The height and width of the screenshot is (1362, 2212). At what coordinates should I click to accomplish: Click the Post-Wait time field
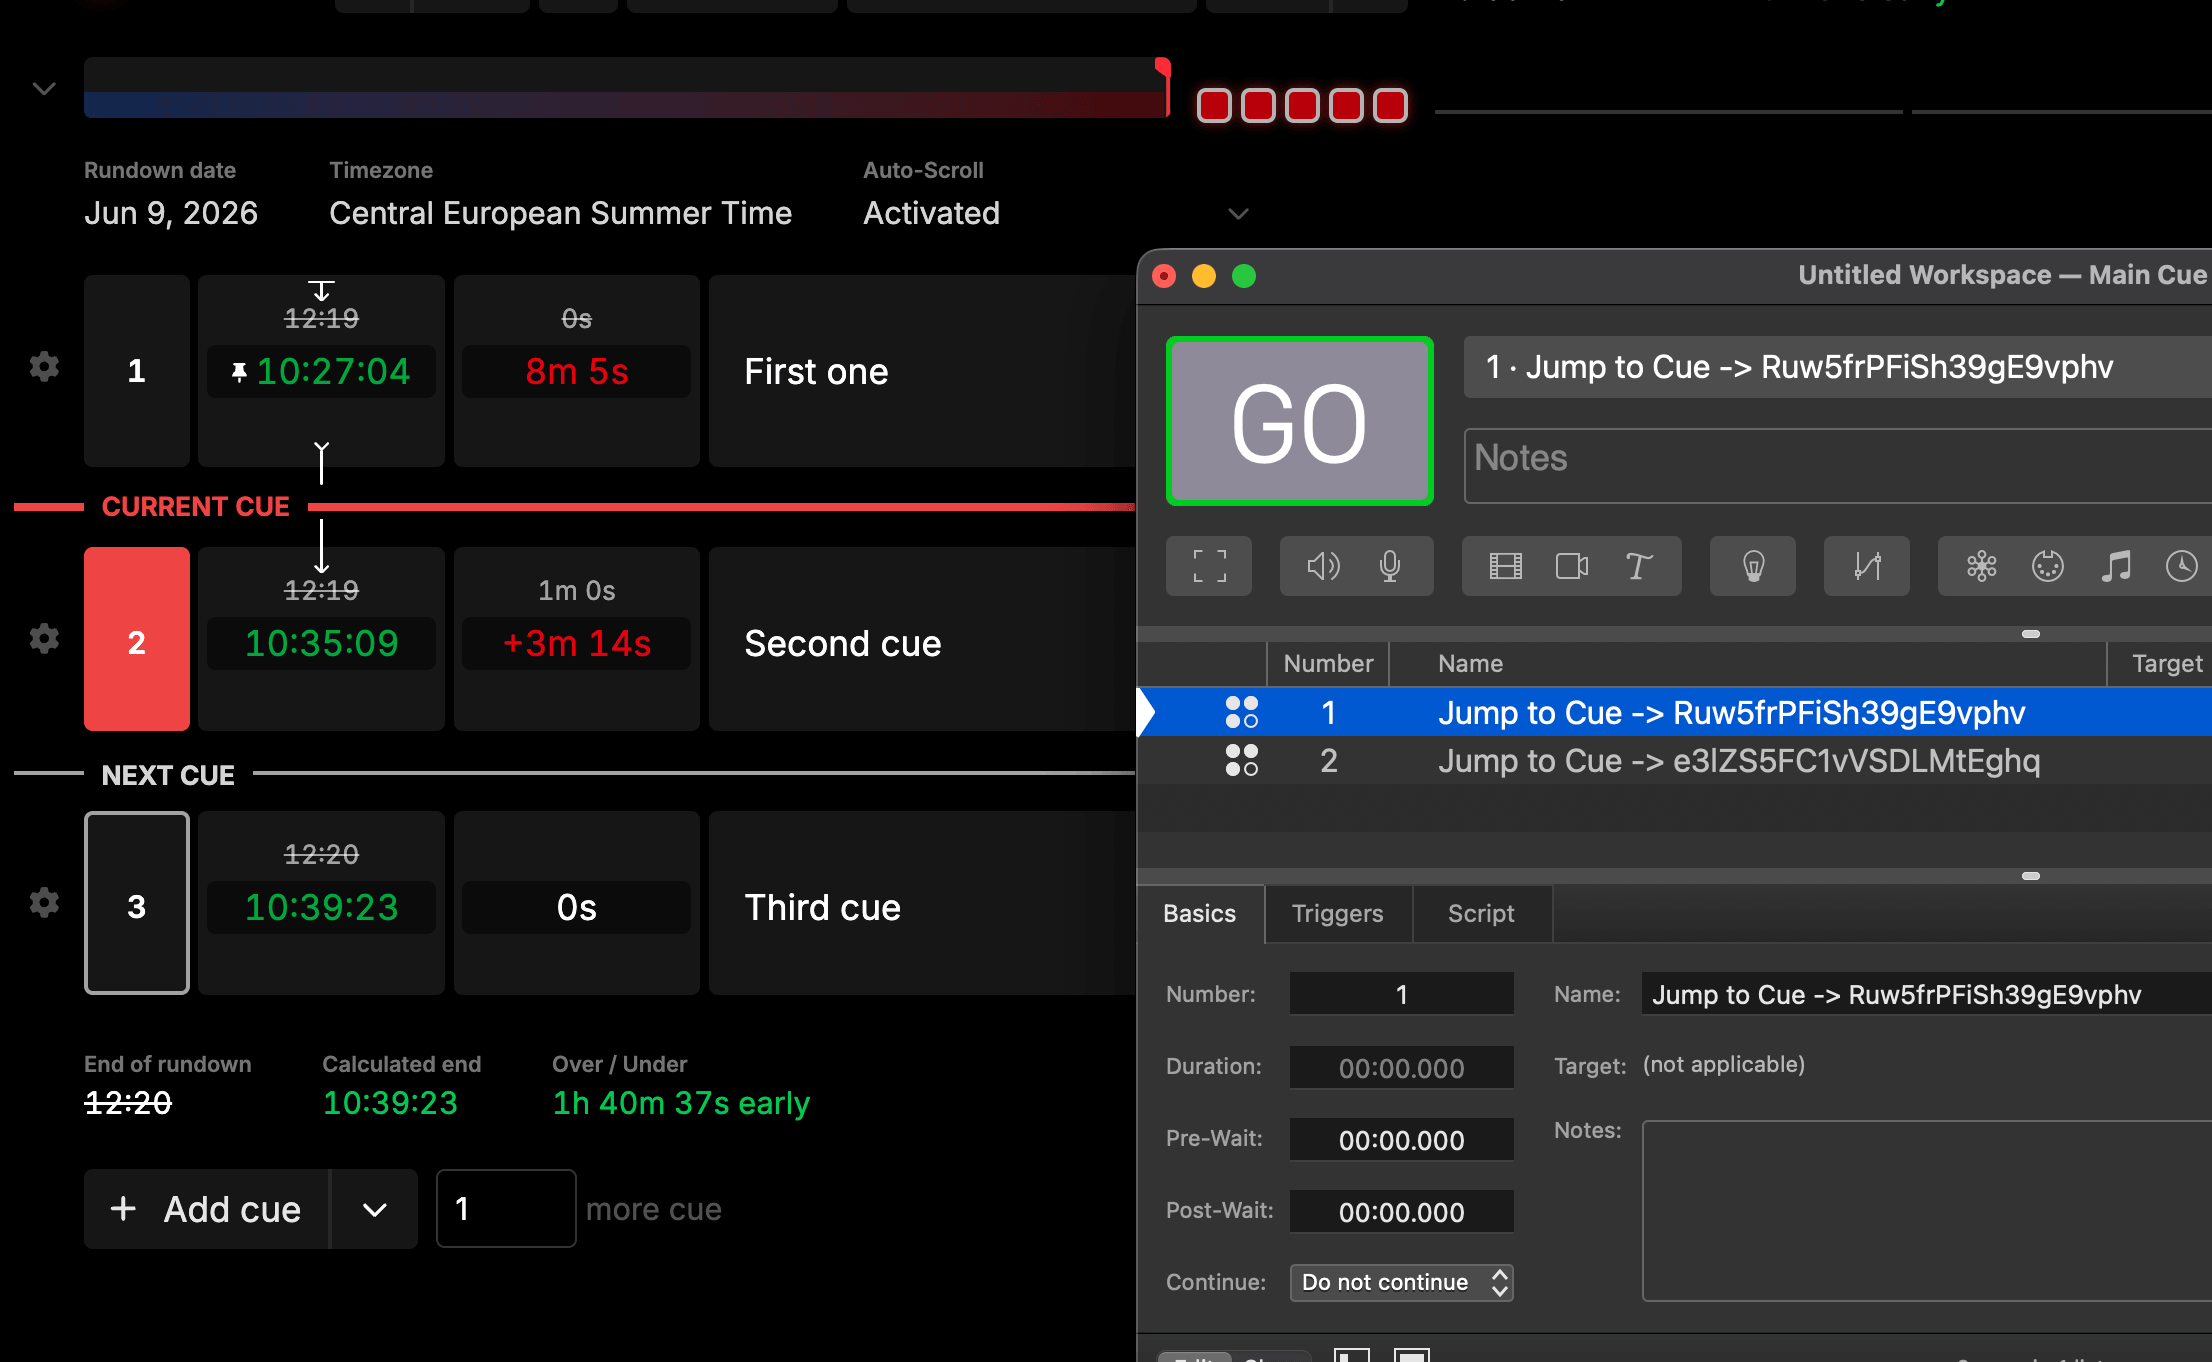1401,1211
